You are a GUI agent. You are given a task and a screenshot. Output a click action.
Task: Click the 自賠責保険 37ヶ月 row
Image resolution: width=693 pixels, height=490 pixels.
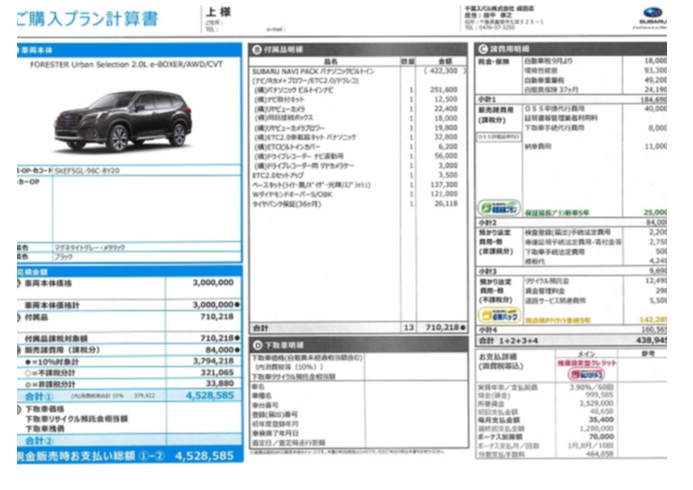tap(594, 90)
